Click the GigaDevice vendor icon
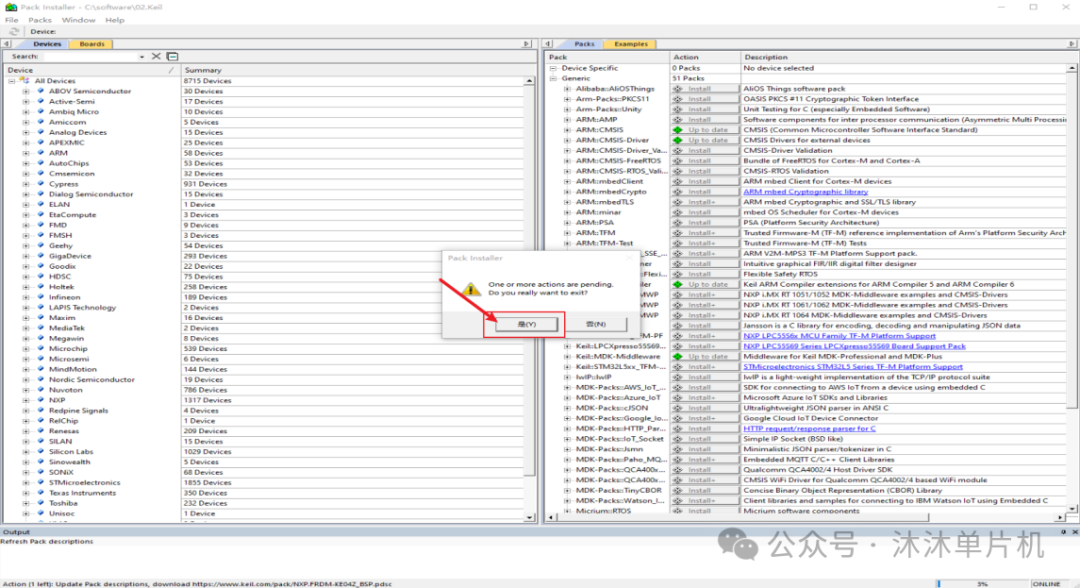Viewport: 1080px width, 588px height. pos(41,256)
